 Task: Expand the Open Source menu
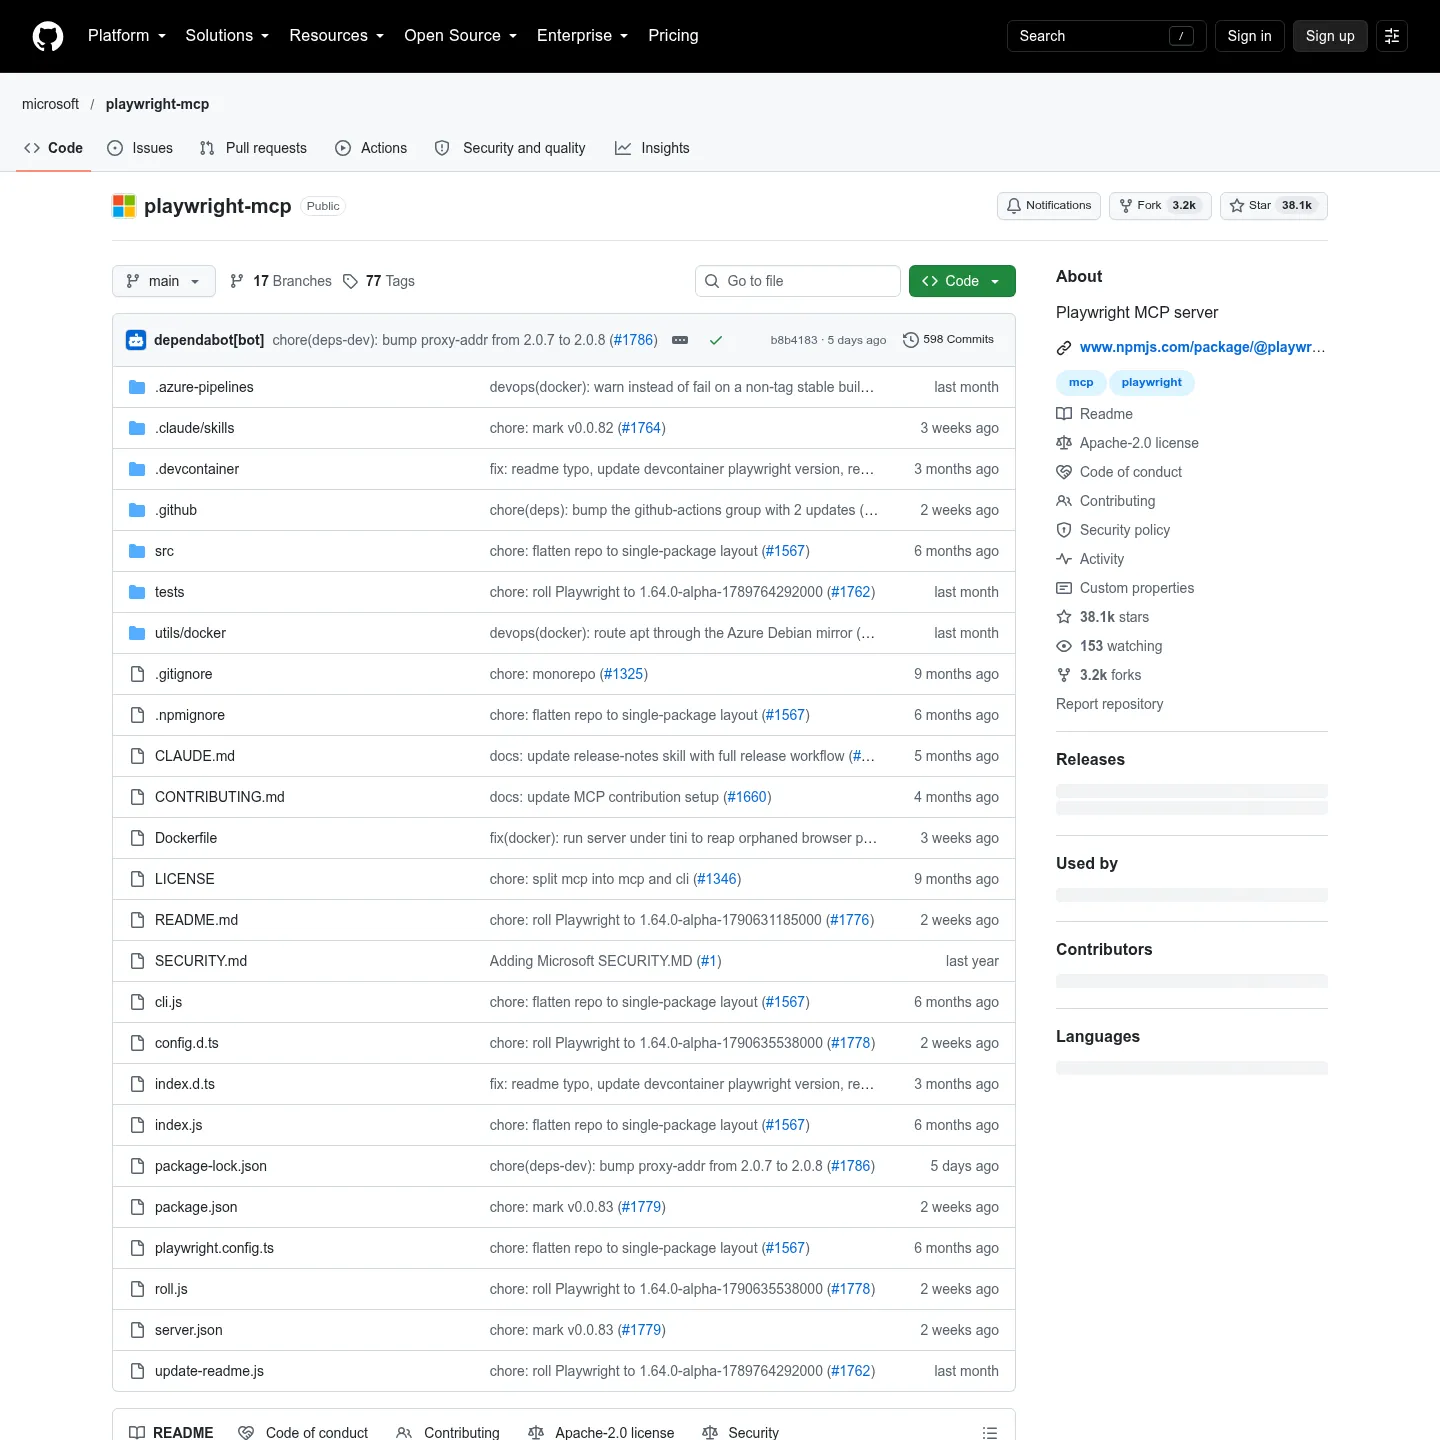point(461,36)
